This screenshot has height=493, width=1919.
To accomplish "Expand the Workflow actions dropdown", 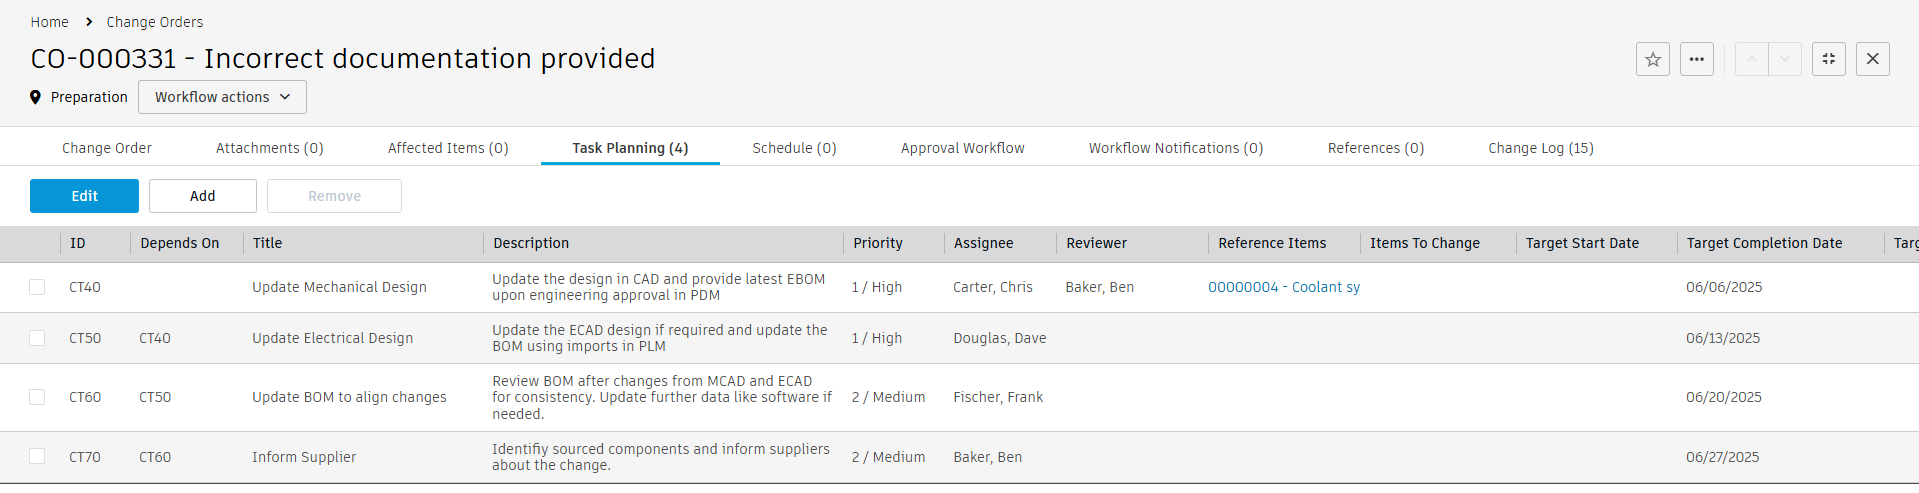I will click(x=222, y=97).
